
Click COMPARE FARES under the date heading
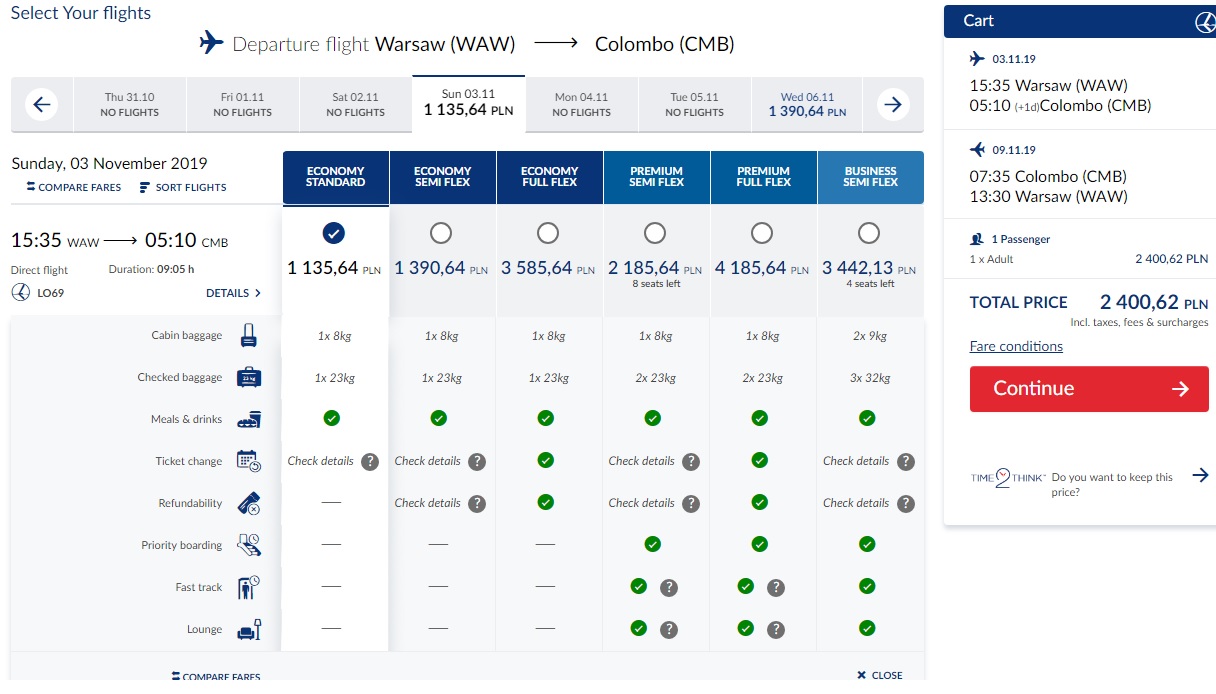[74, 188]
